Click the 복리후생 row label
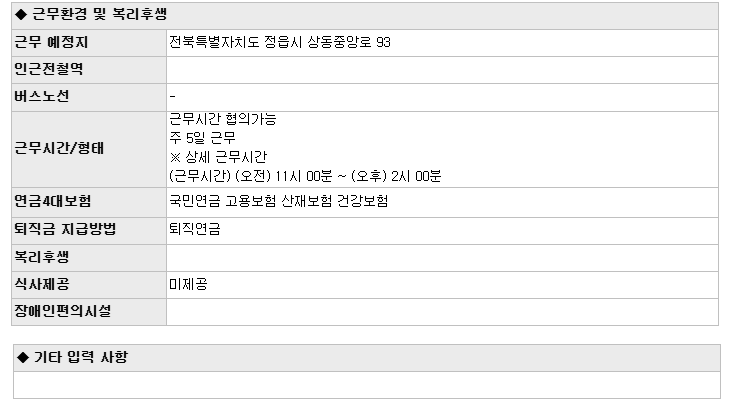The width and height of the screenshot is (734, 410). click(x=42, y=257)
